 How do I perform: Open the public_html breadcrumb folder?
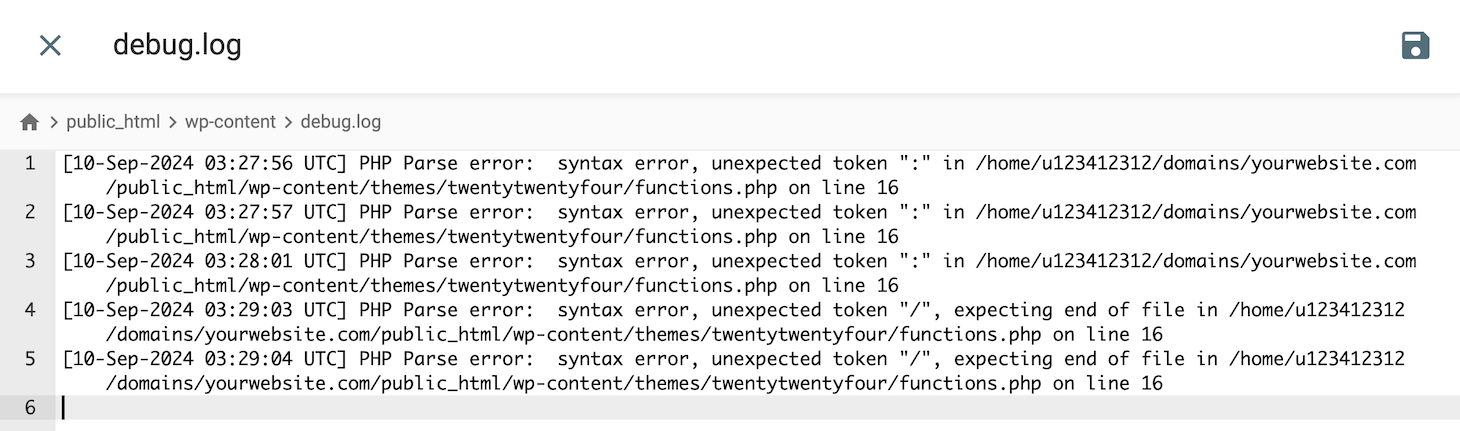tap(113, 122)
